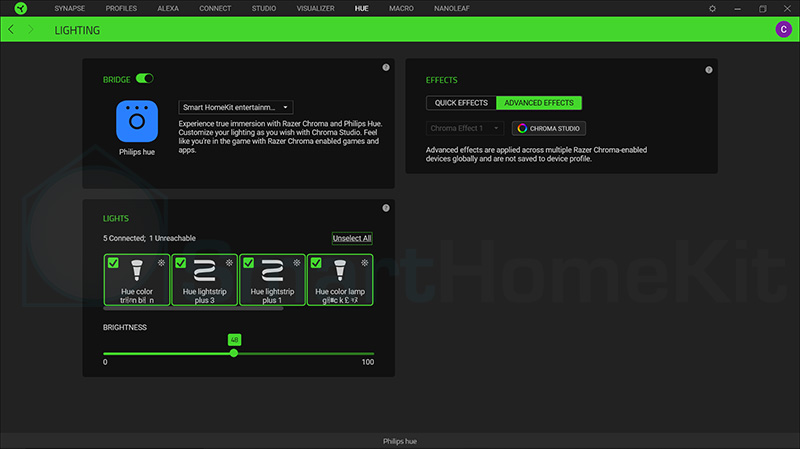
Task: Switch to Quick Effects
Action: coord(461,103)
